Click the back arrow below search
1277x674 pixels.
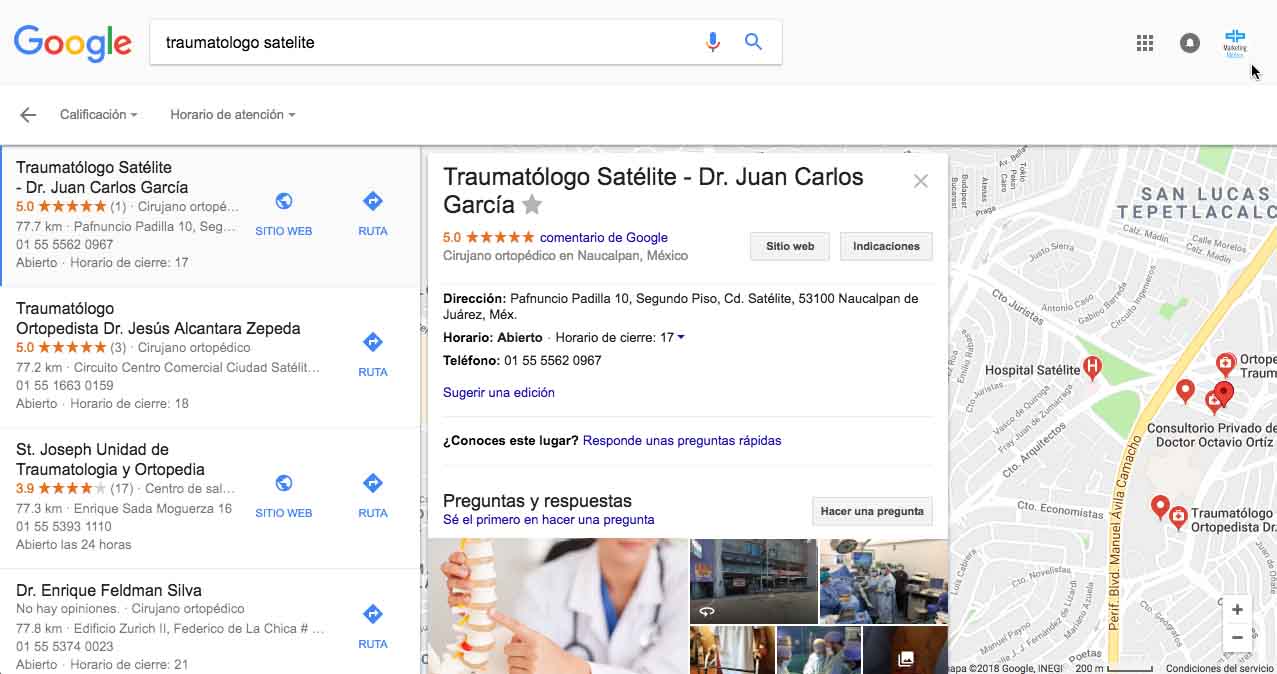pos(28,115)
